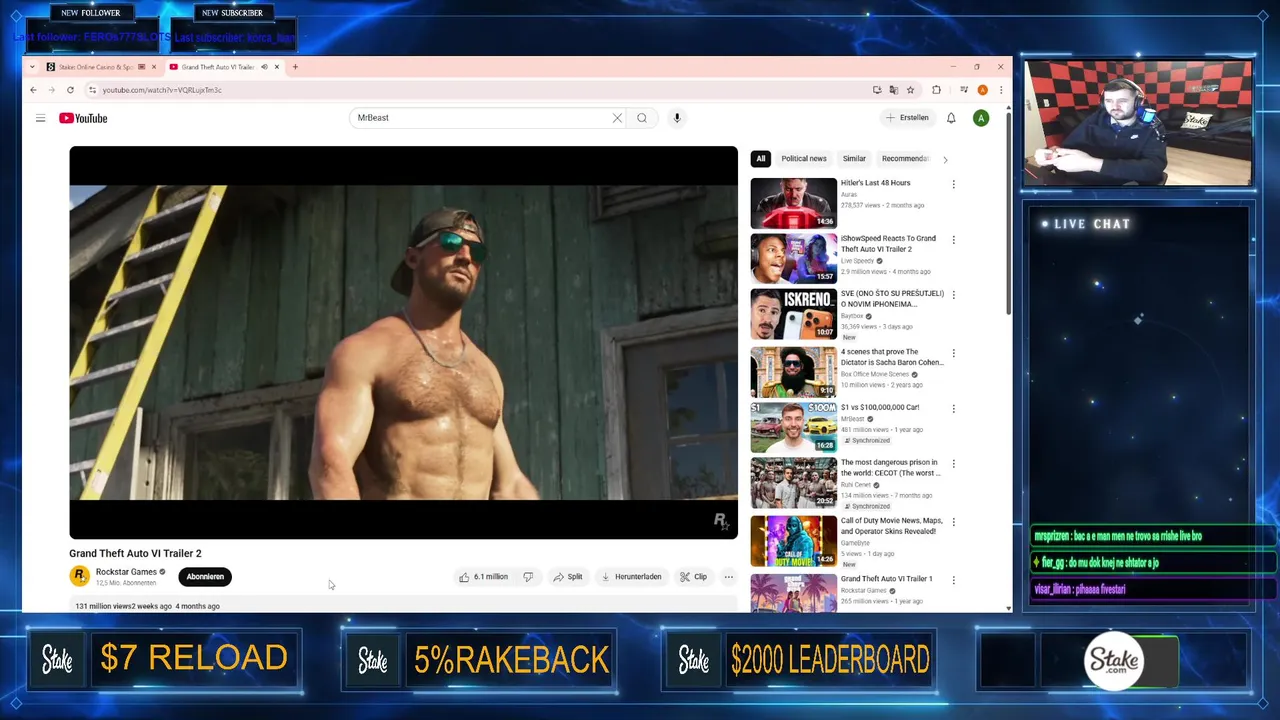Open the YouTube account avatar menu

click(x=981, y=118)
